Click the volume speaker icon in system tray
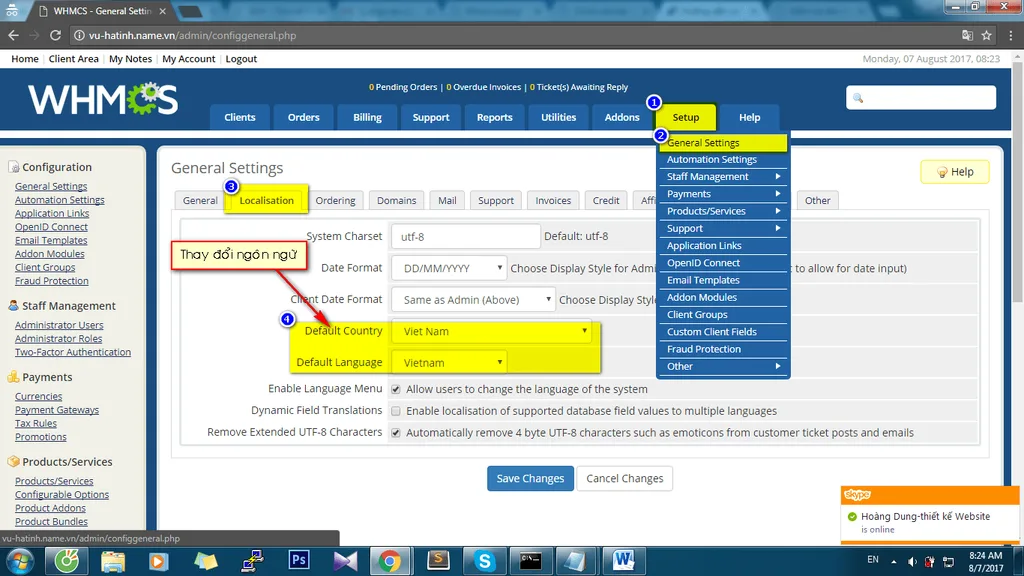The width and height of the screenshot is (1024, 576). (912, 561)
